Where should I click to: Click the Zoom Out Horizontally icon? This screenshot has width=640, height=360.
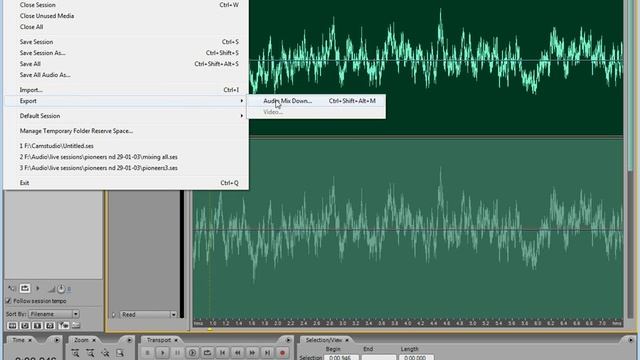point(90,353)
